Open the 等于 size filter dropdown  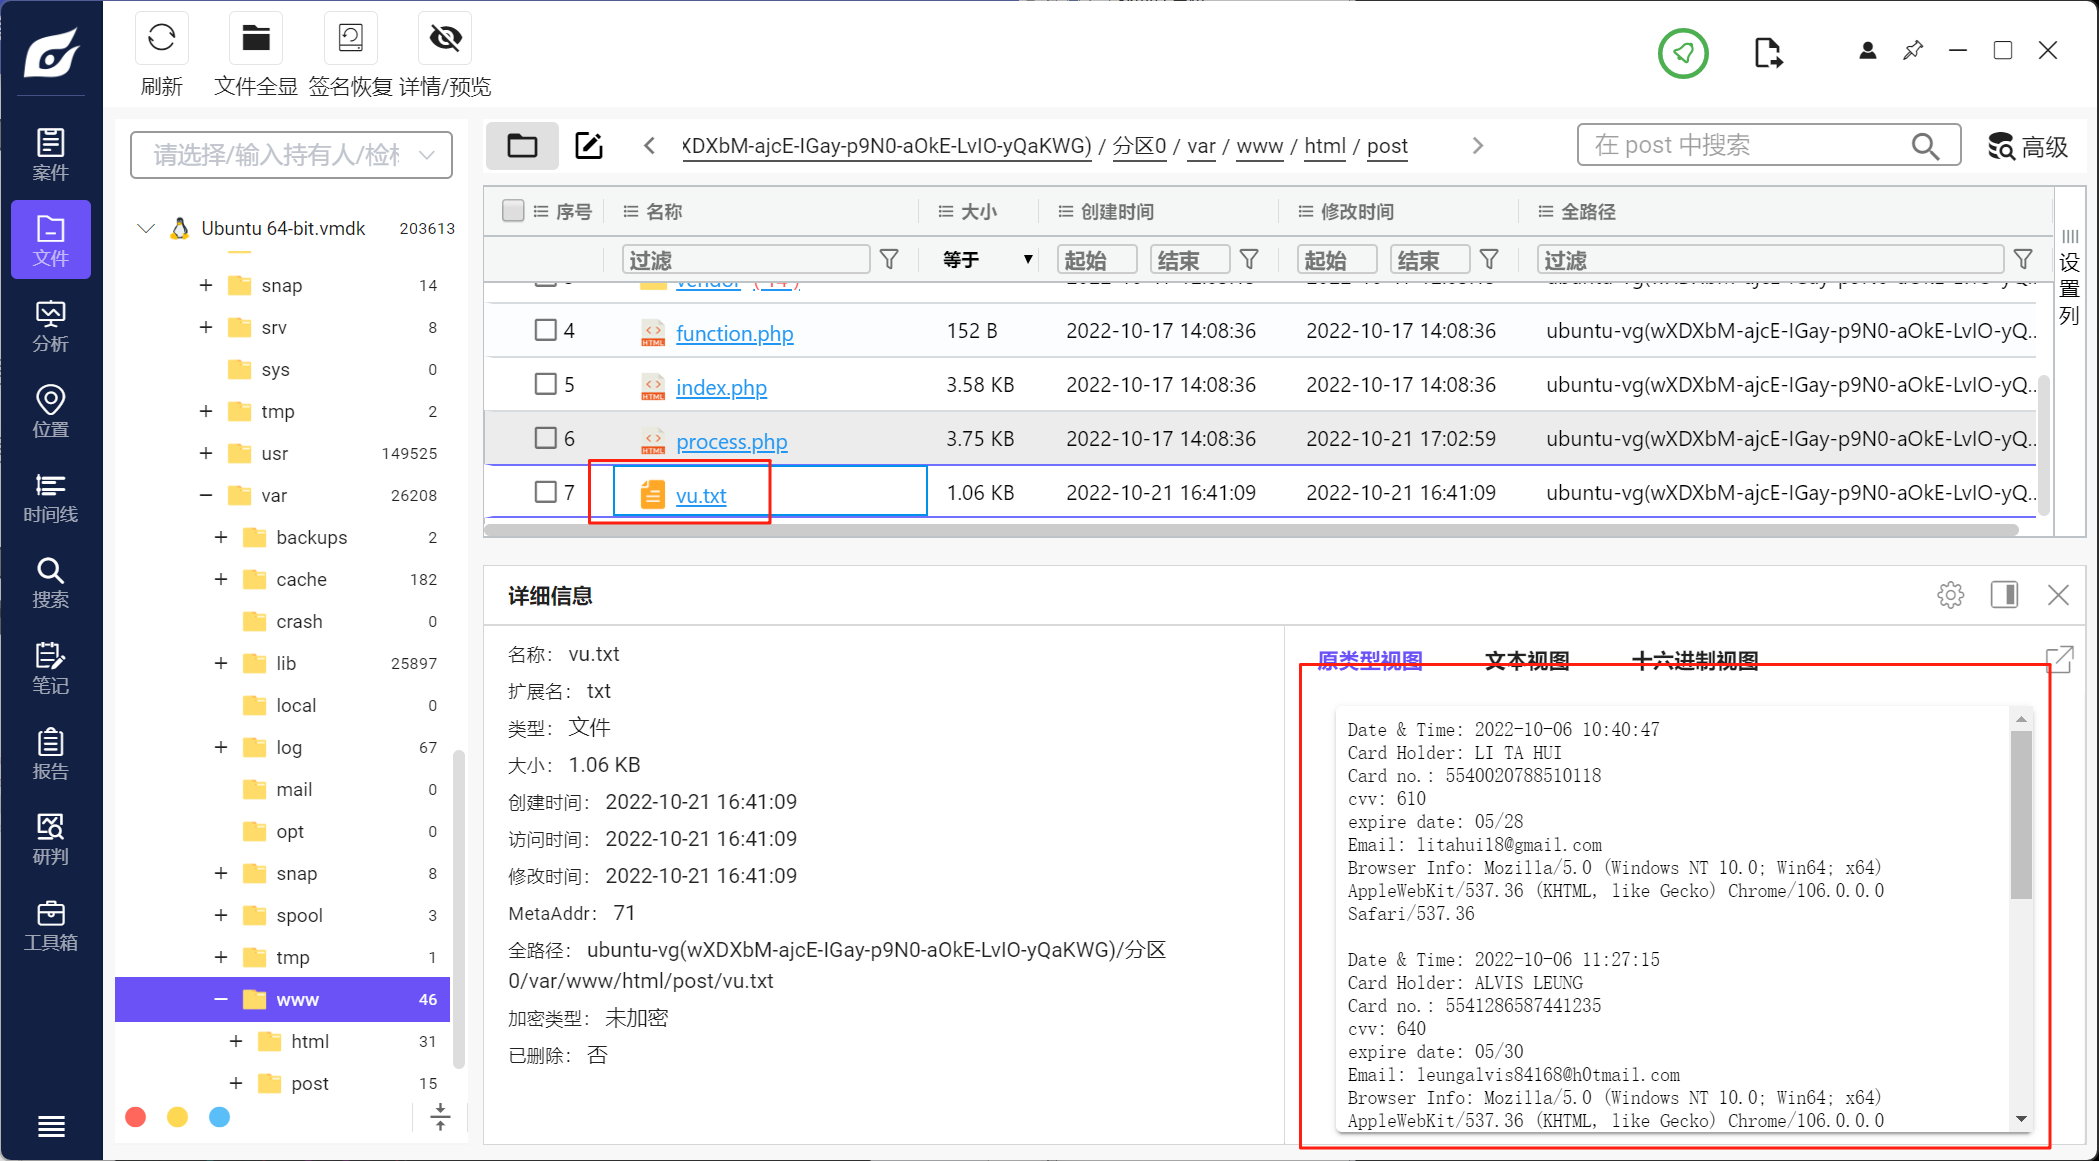[x=986, y=260]
